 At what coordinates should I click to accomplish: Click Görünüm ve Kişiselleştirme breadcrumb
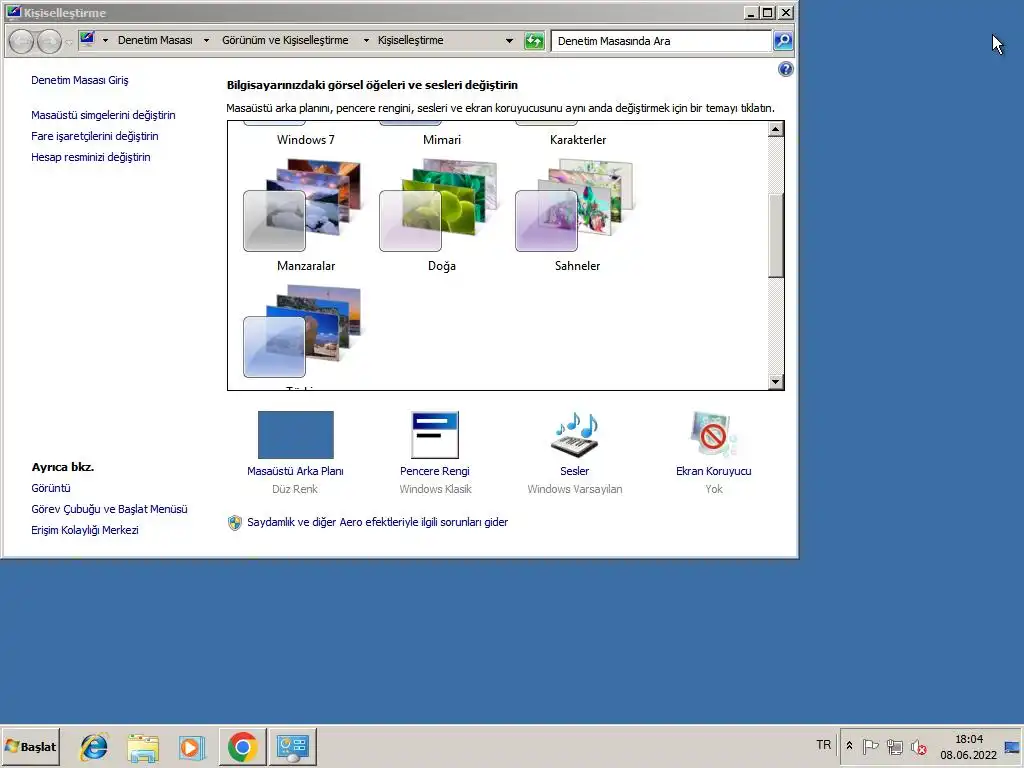(285, 40)
